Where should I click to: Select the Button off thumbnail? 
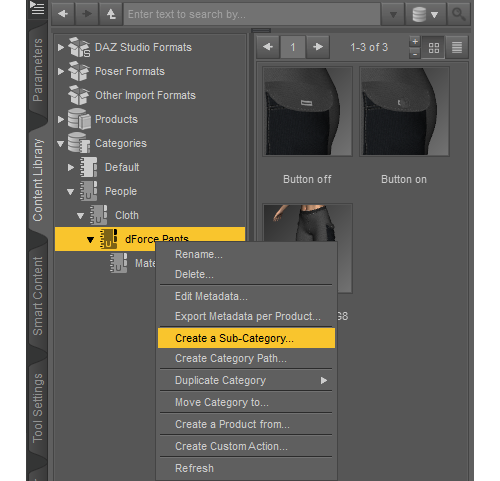[307, 111]
